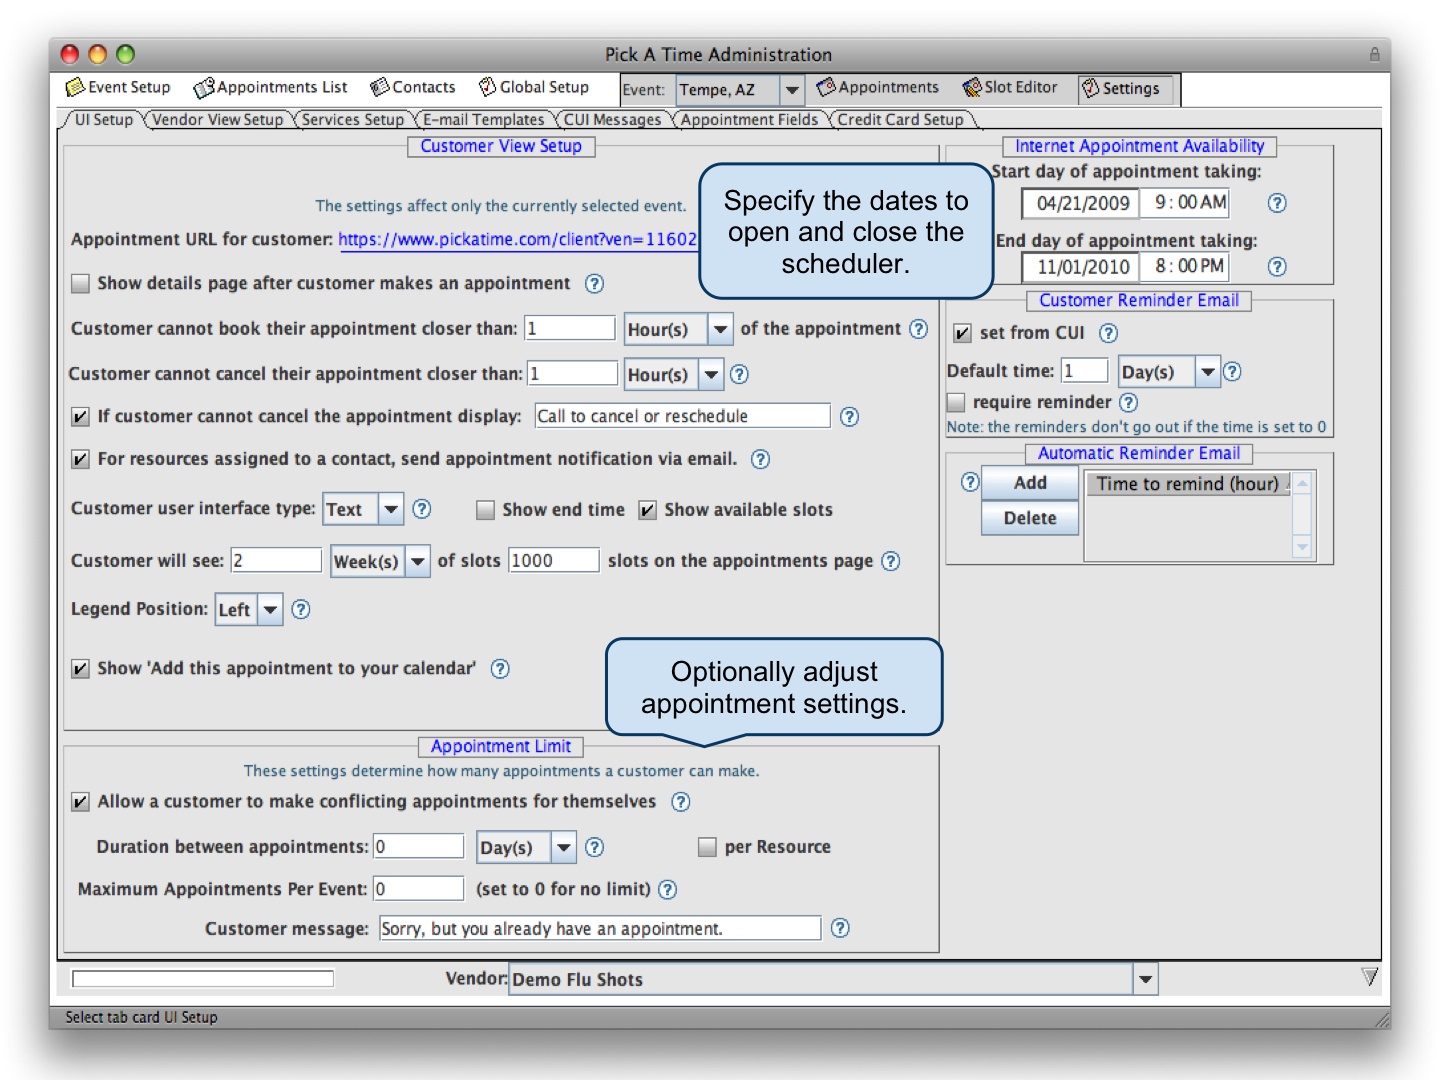Open help for resource email notification option

coord(760,460)
